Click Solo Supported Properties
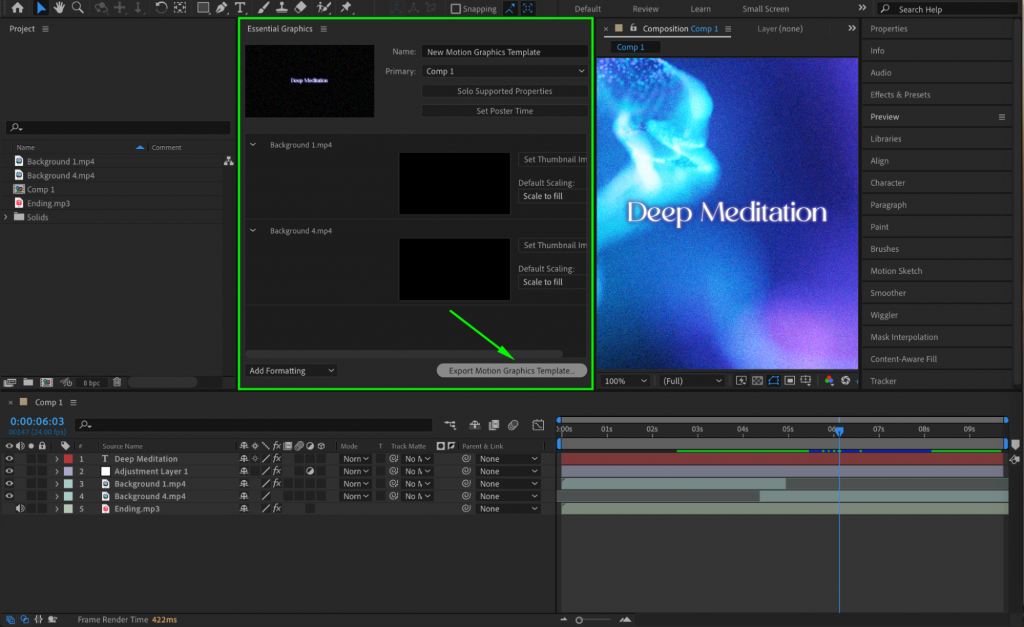Viewport: 1024px width, 627px height. click(x=504, y=91)
